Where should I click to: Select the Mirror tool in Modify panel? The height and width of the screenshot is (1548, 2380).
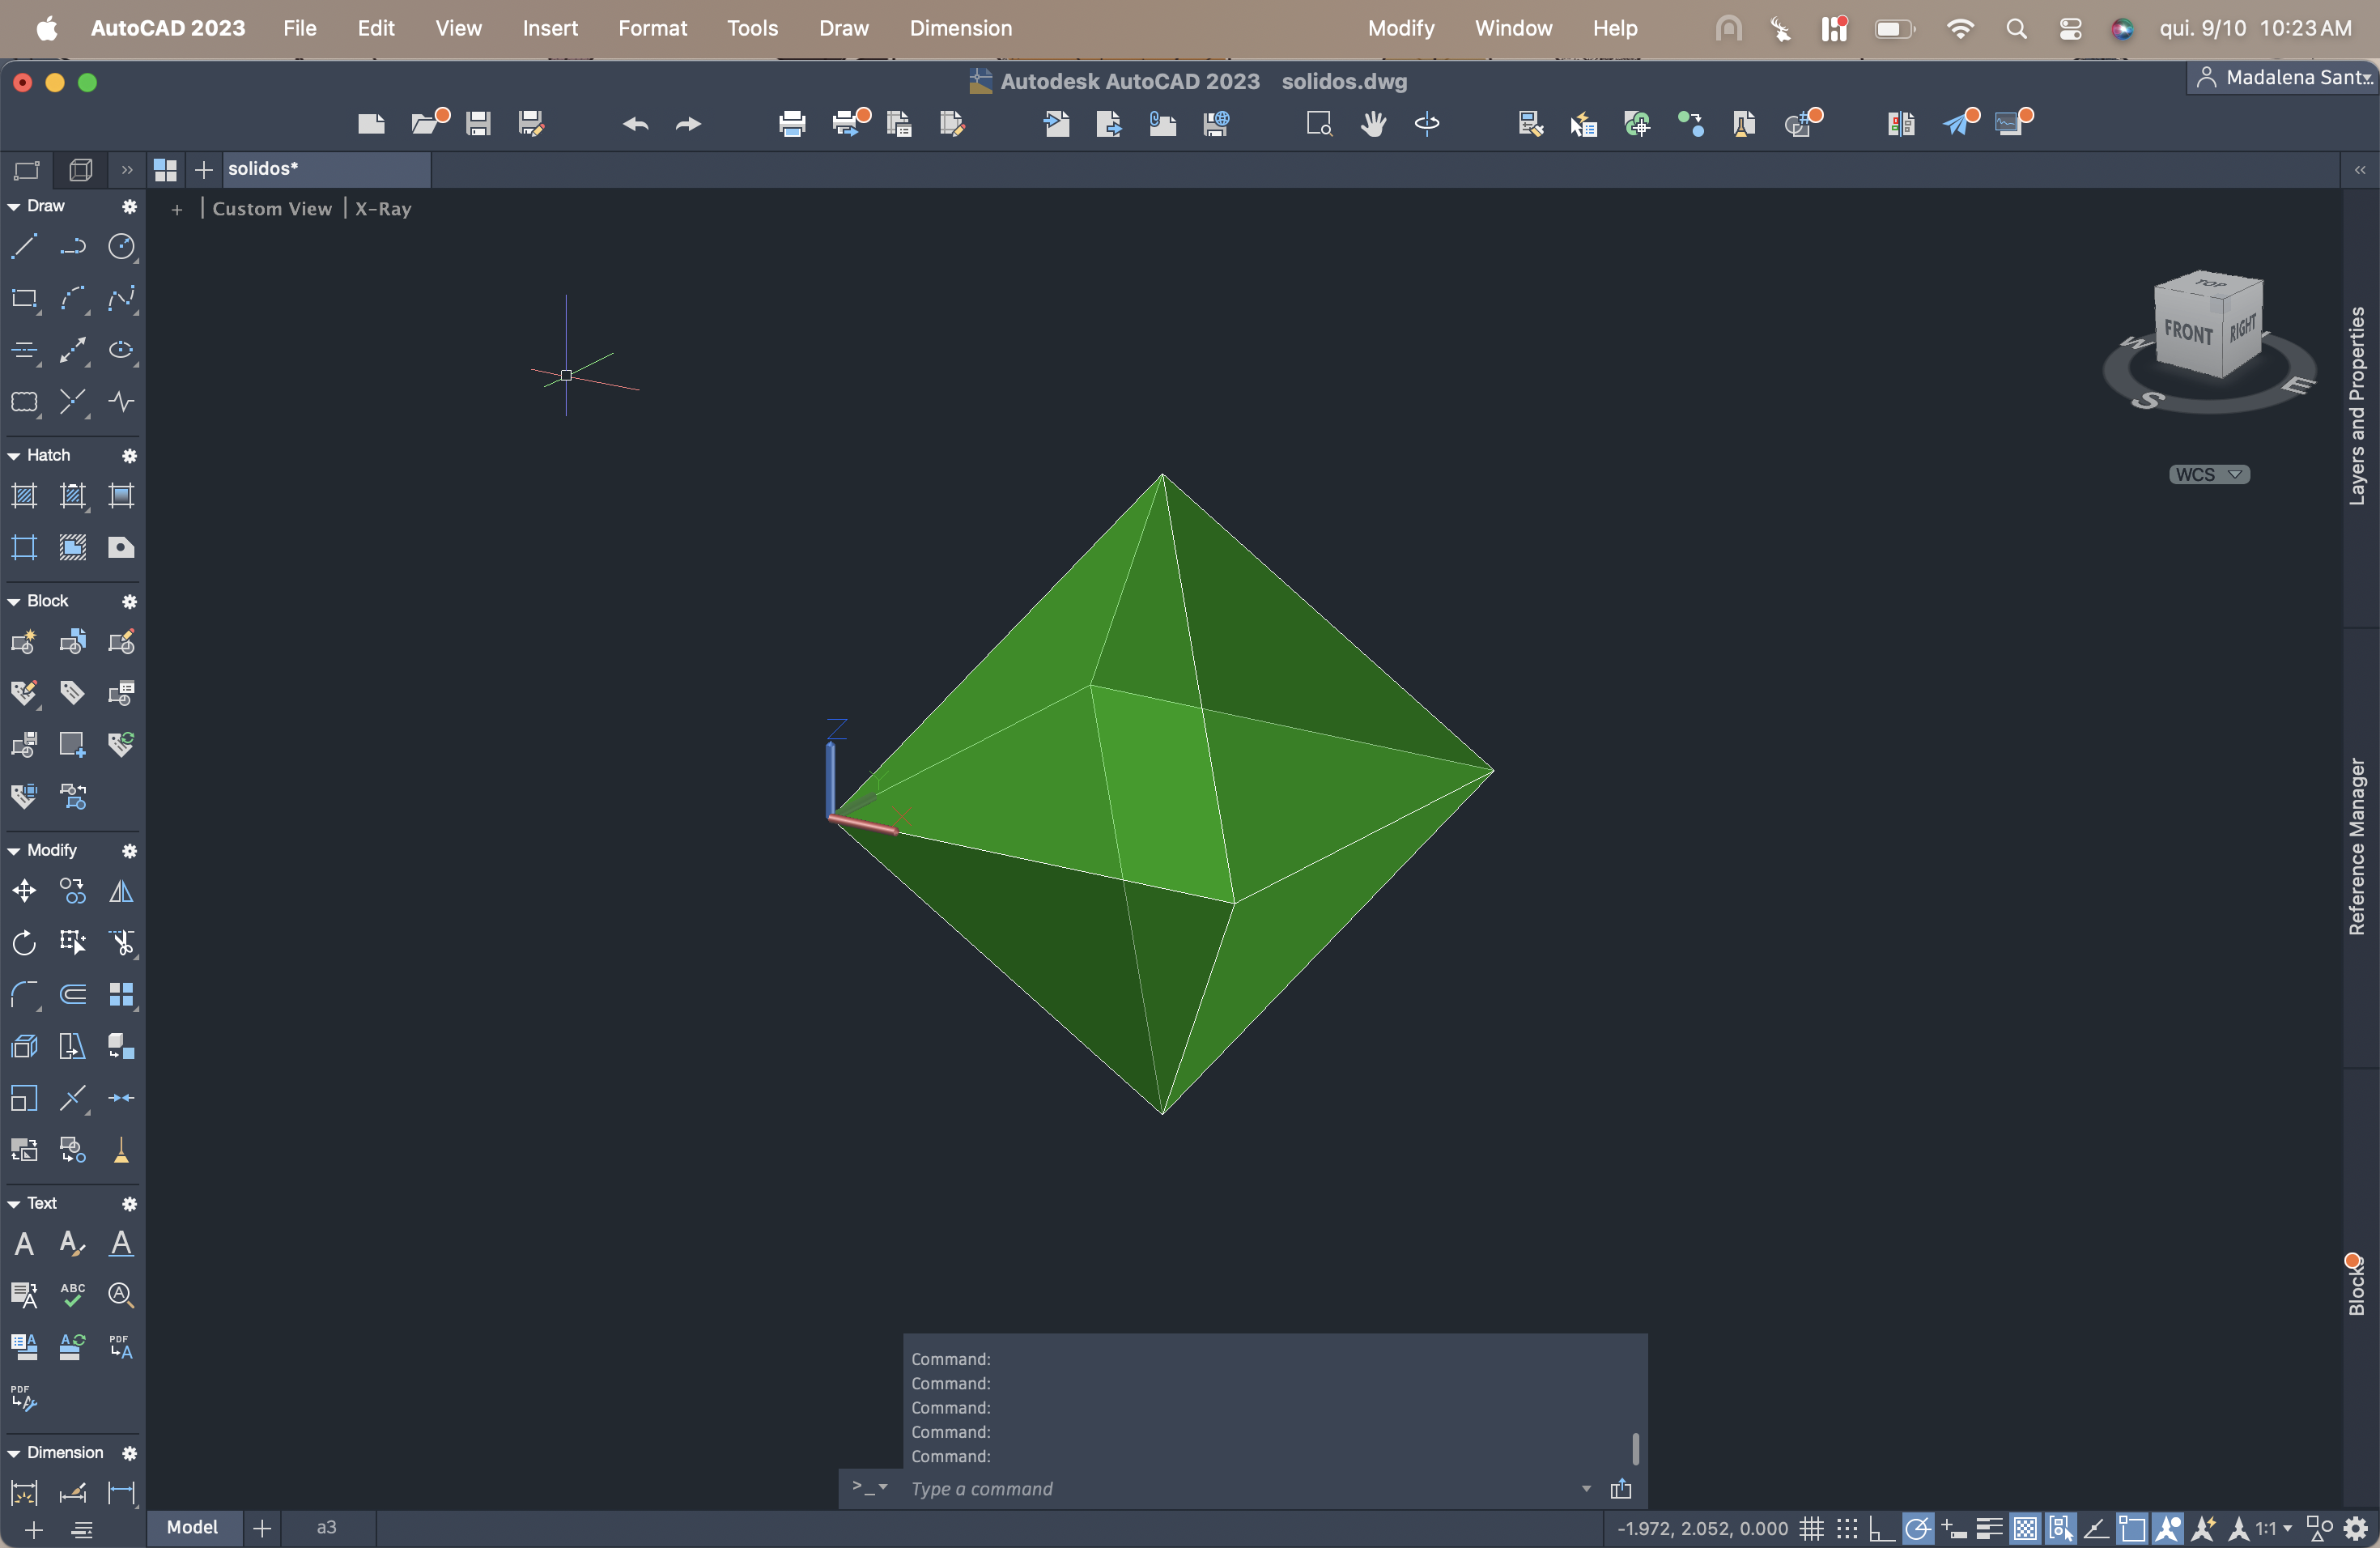coord(121,891)
